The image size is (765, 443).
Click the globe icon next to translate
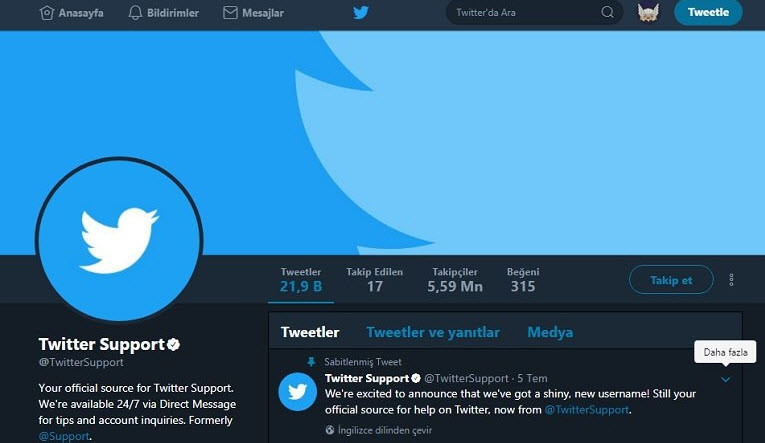point(330,430)
